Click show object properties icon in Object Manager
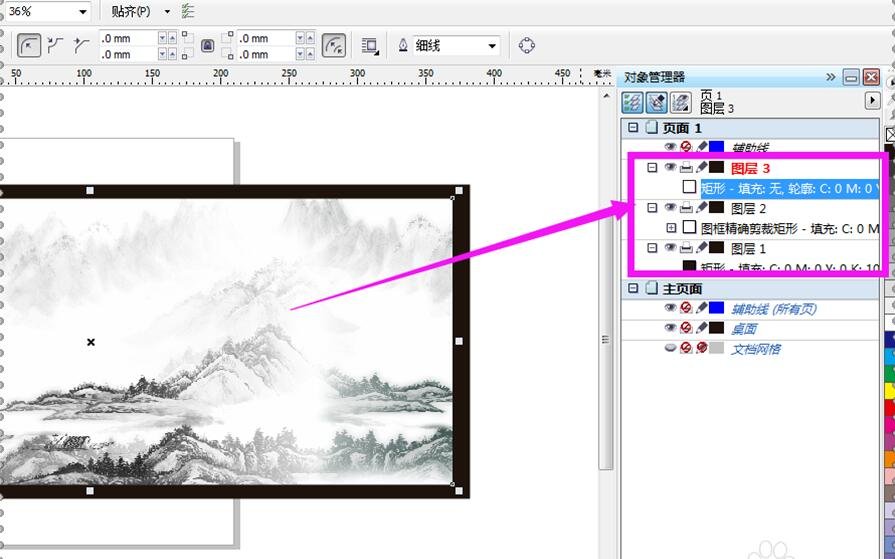 pos(632,102)
